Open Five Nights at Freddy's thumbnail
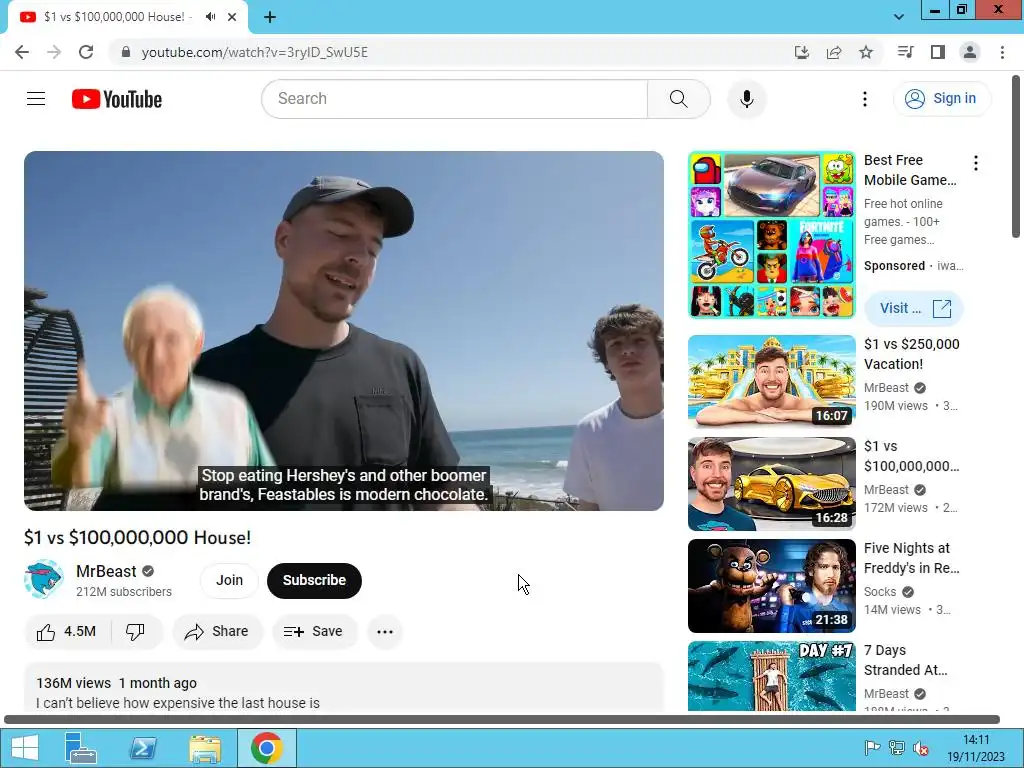Viewport: 1024px width, 768px height. 771,586
